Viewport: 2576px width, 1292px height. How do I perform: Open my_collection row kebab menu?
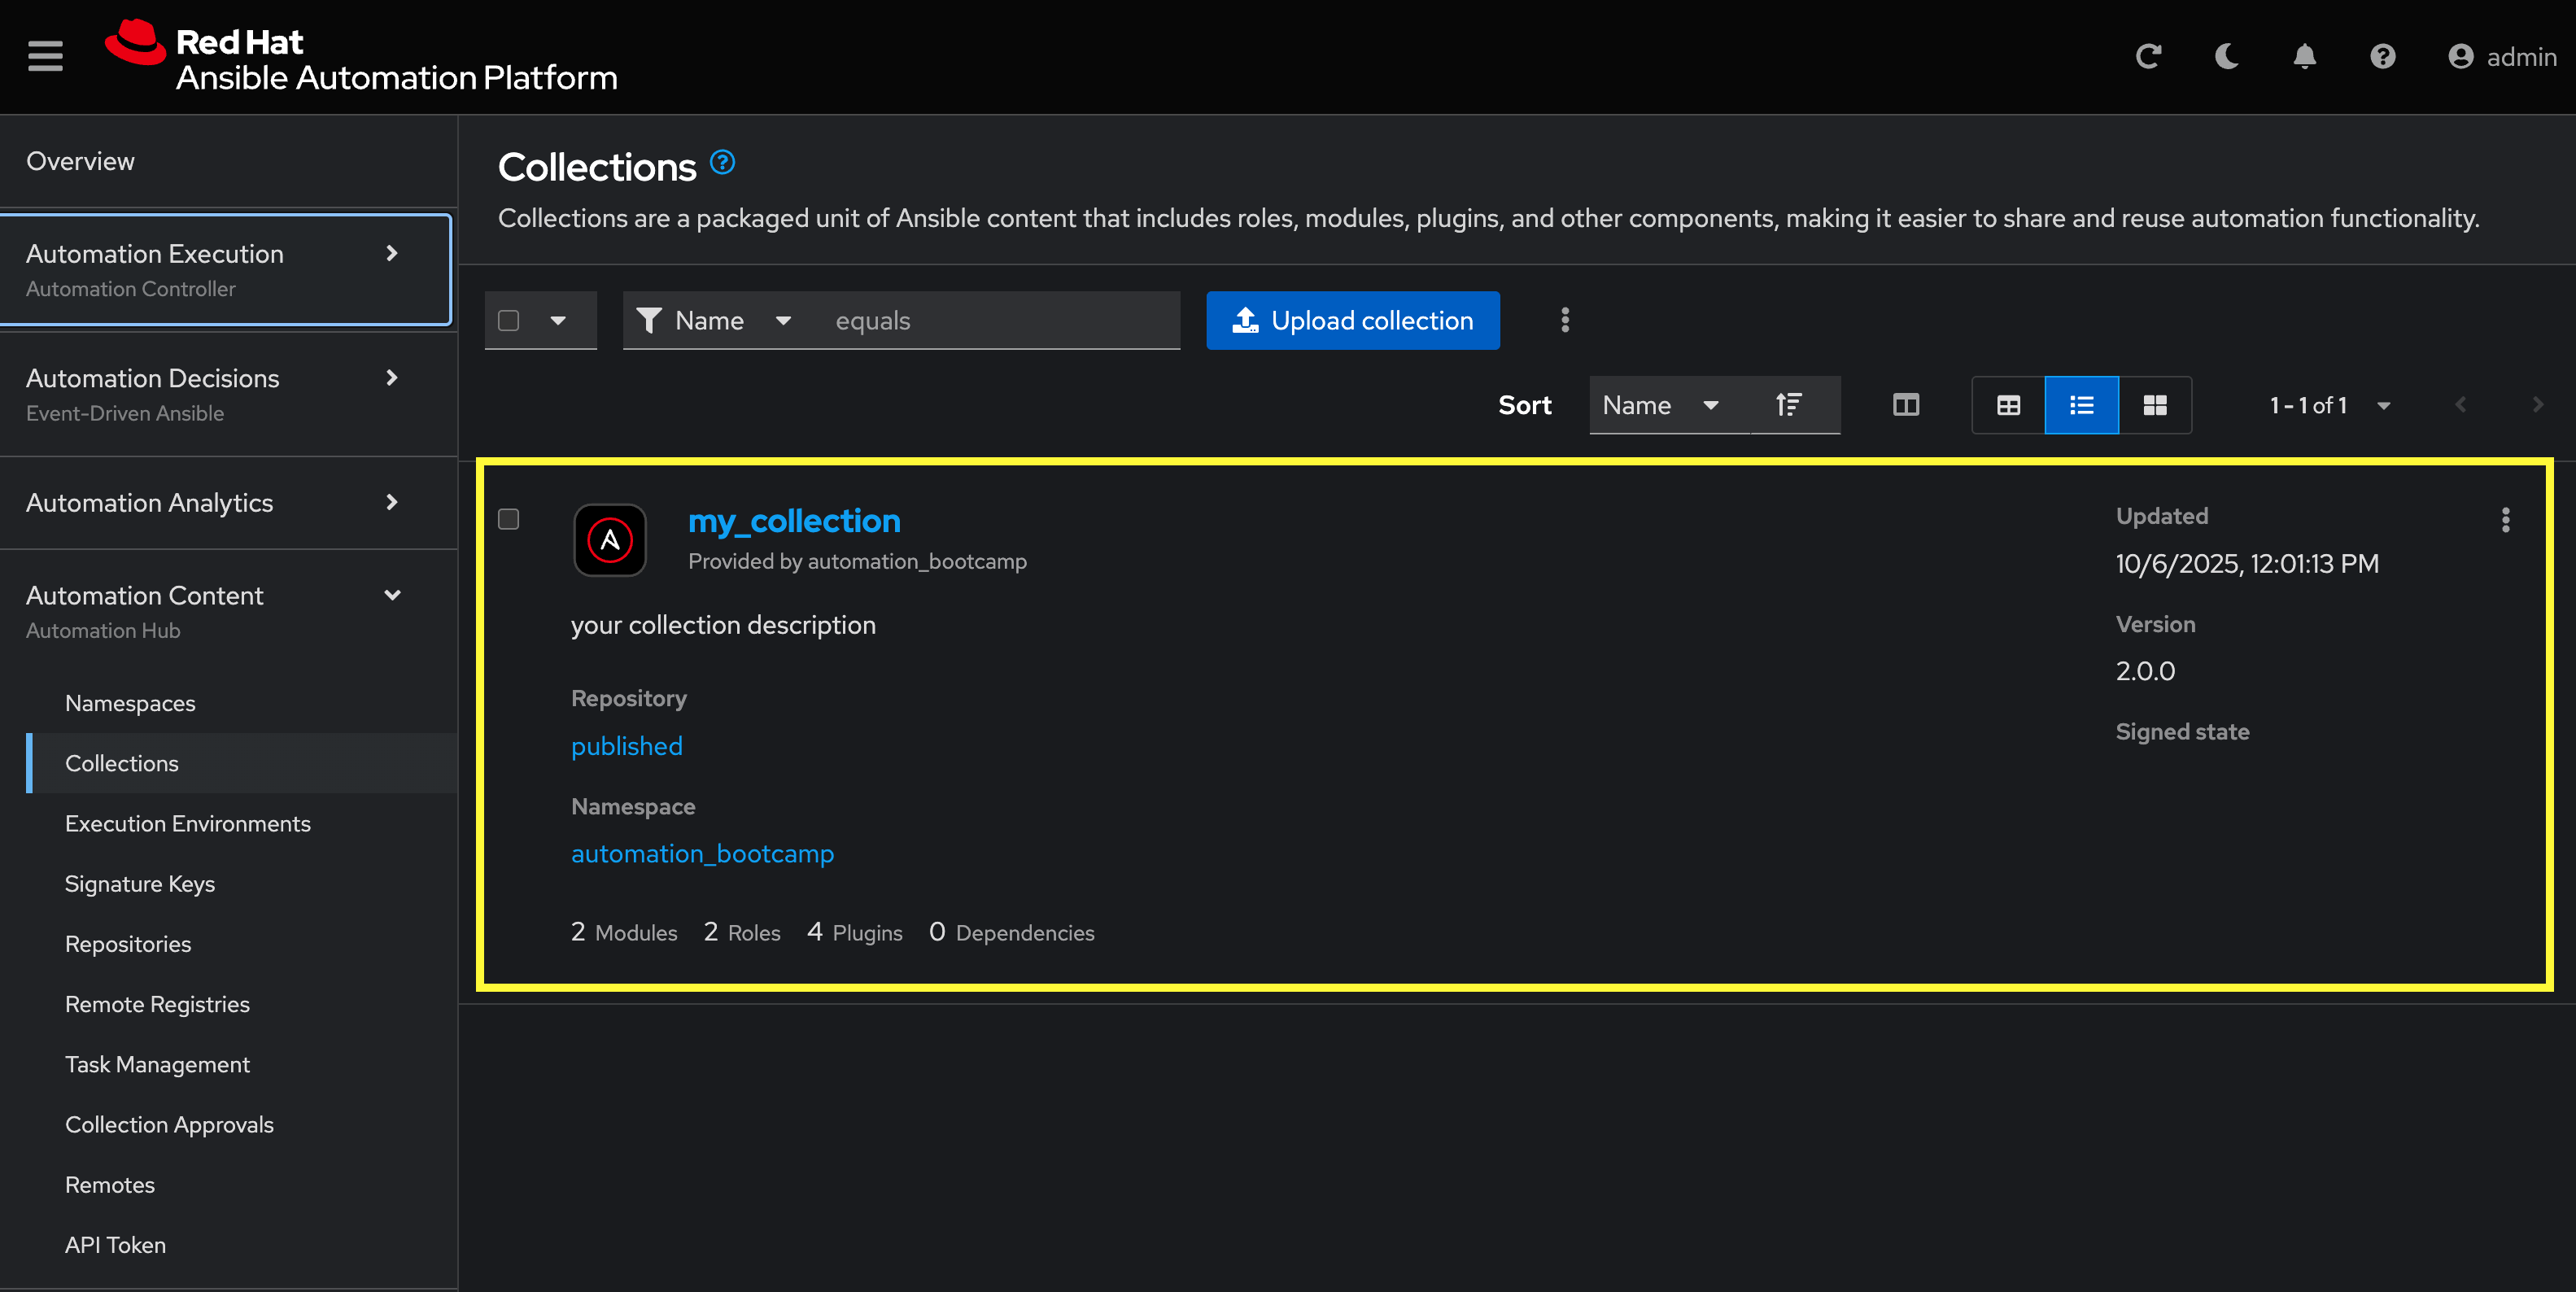[x=2505, y=519]
